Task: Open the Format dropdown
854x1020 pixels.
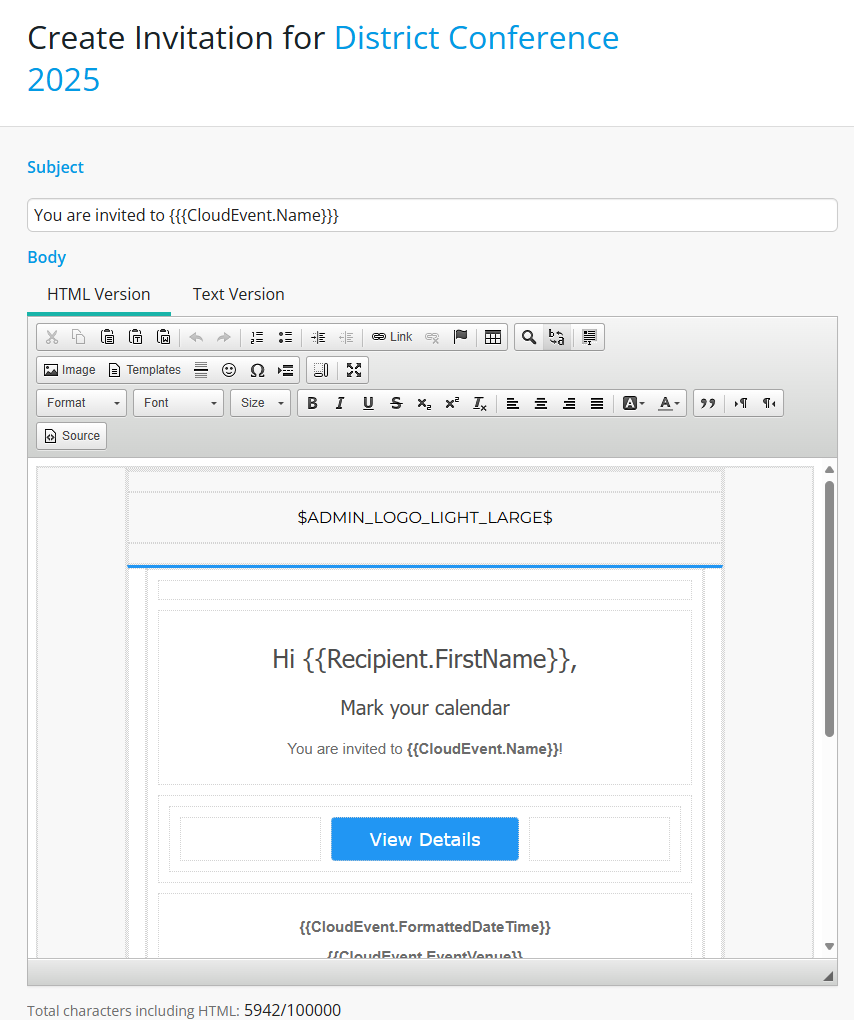Action: click(x=82, y=403)
